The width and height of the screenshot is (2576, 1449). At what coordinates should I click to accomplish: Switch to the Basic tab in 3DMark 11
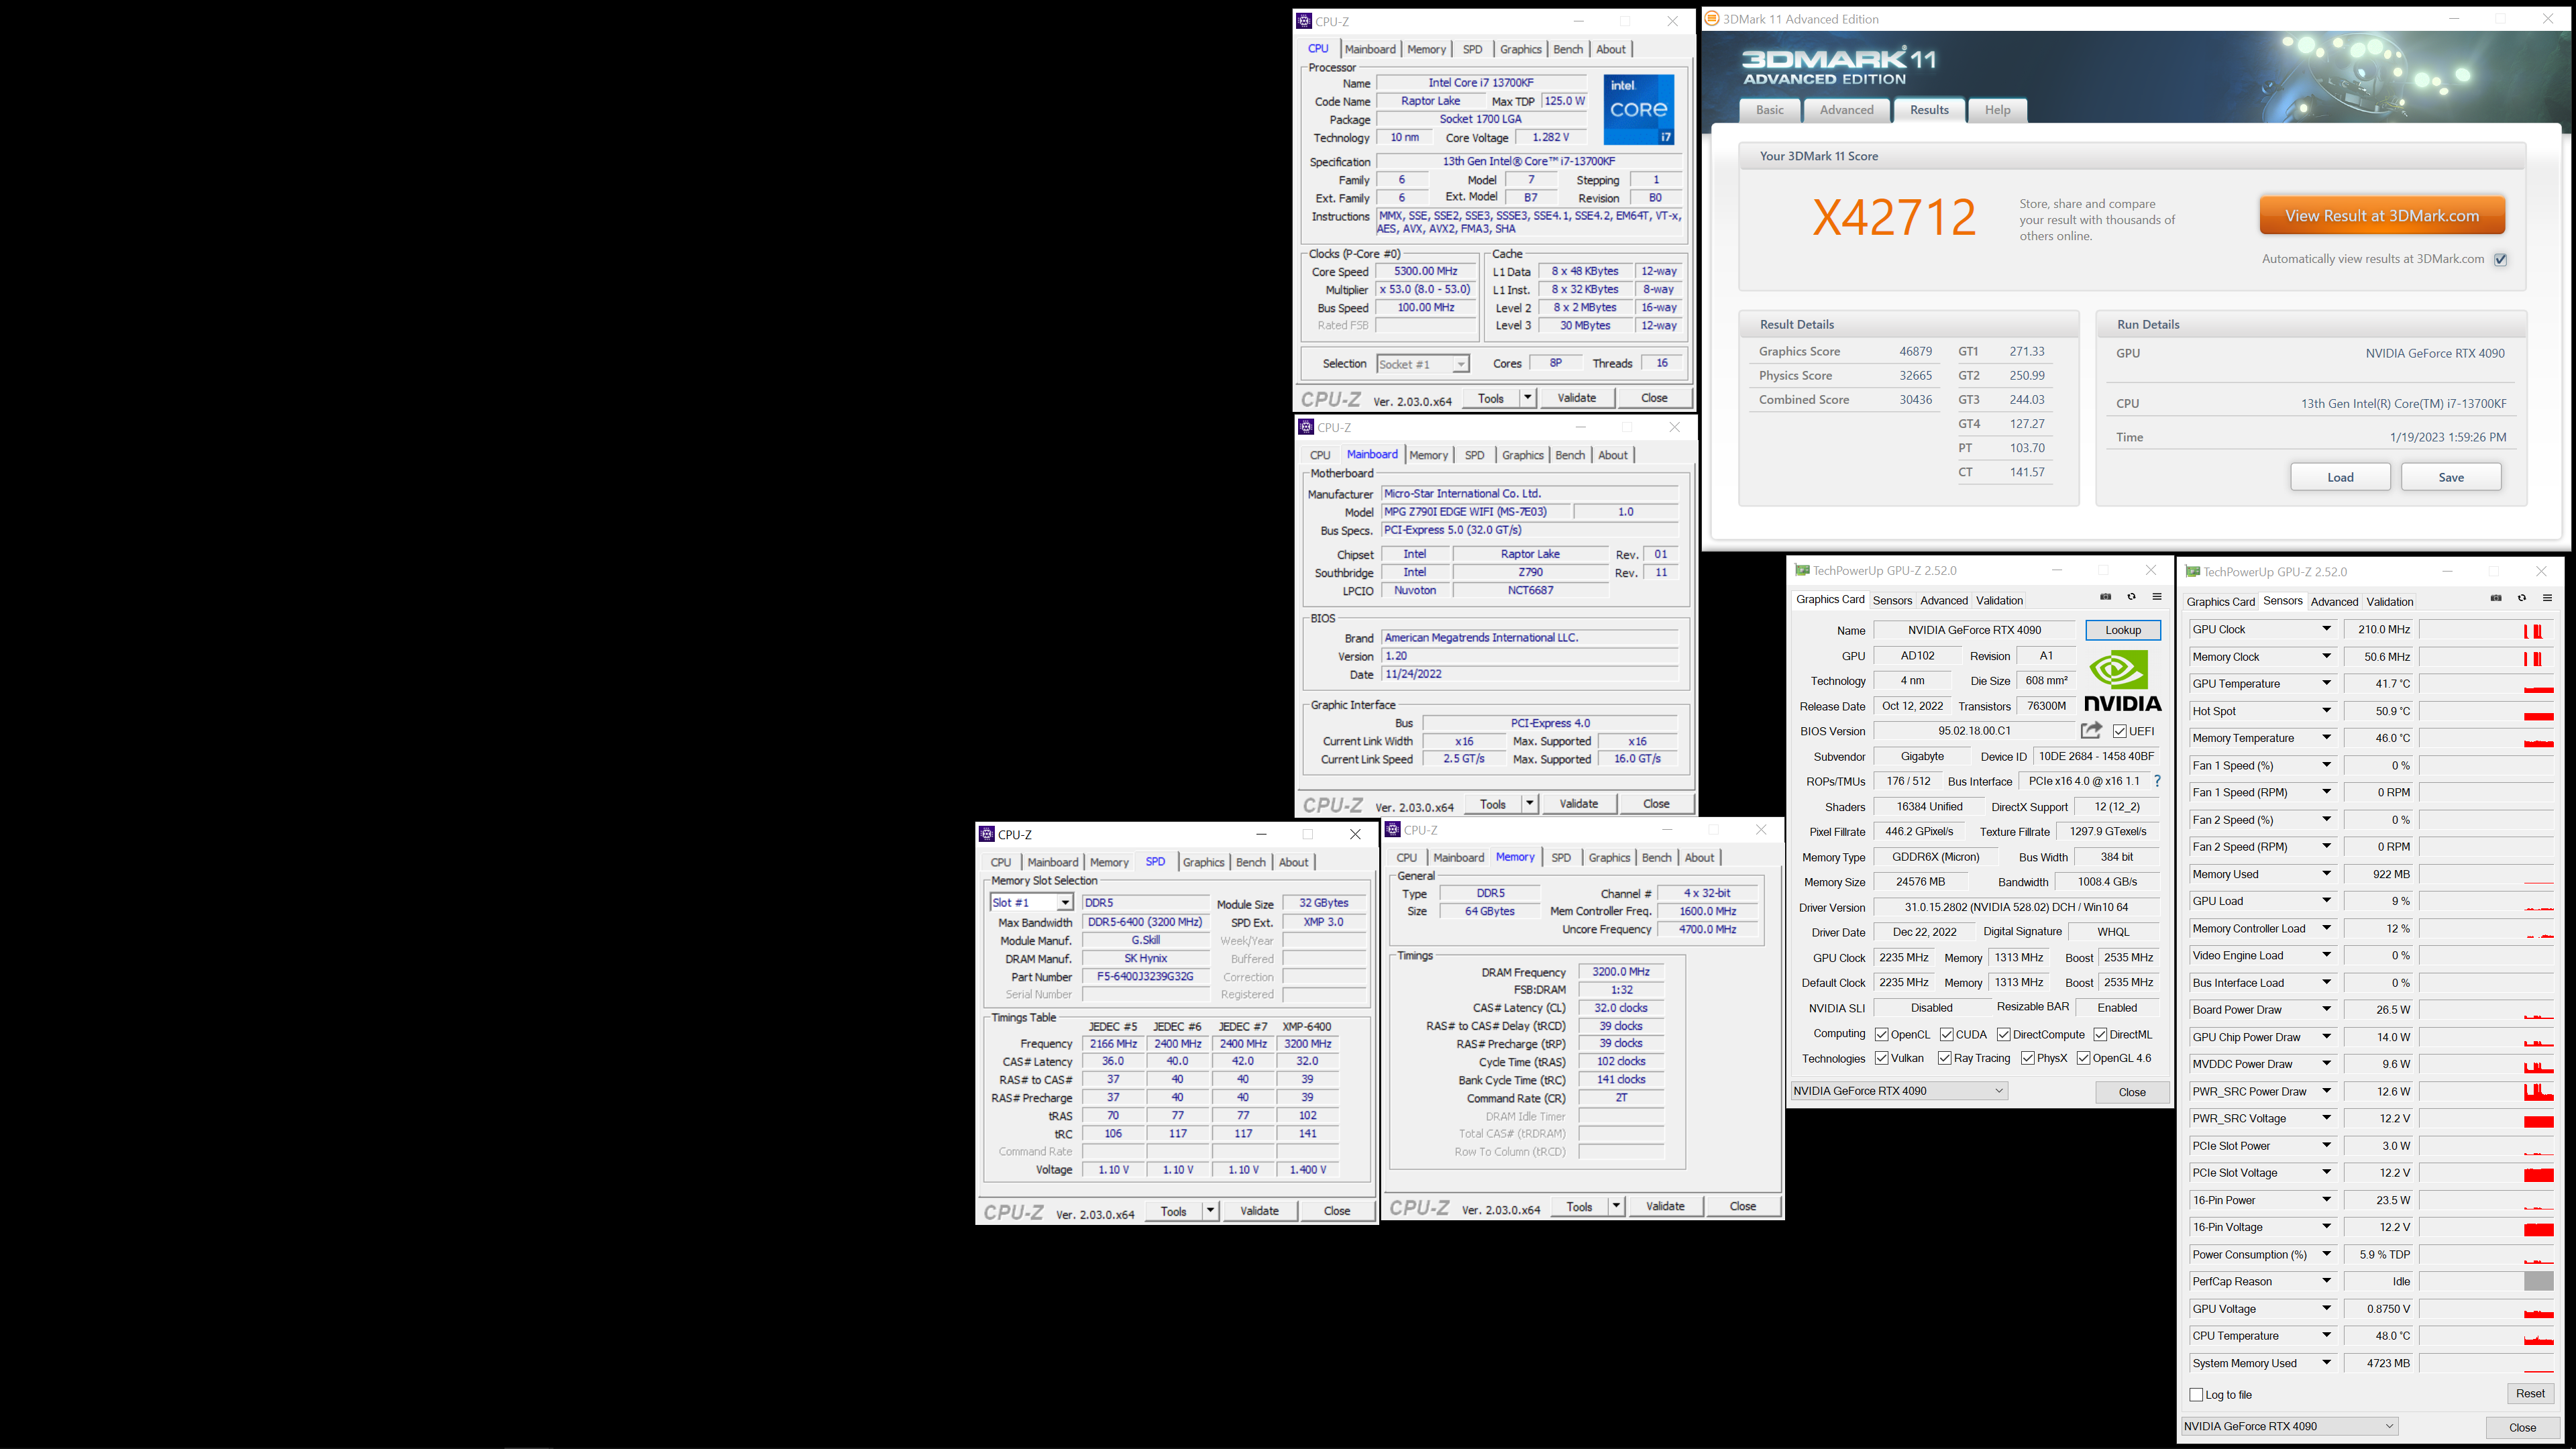1769,110
